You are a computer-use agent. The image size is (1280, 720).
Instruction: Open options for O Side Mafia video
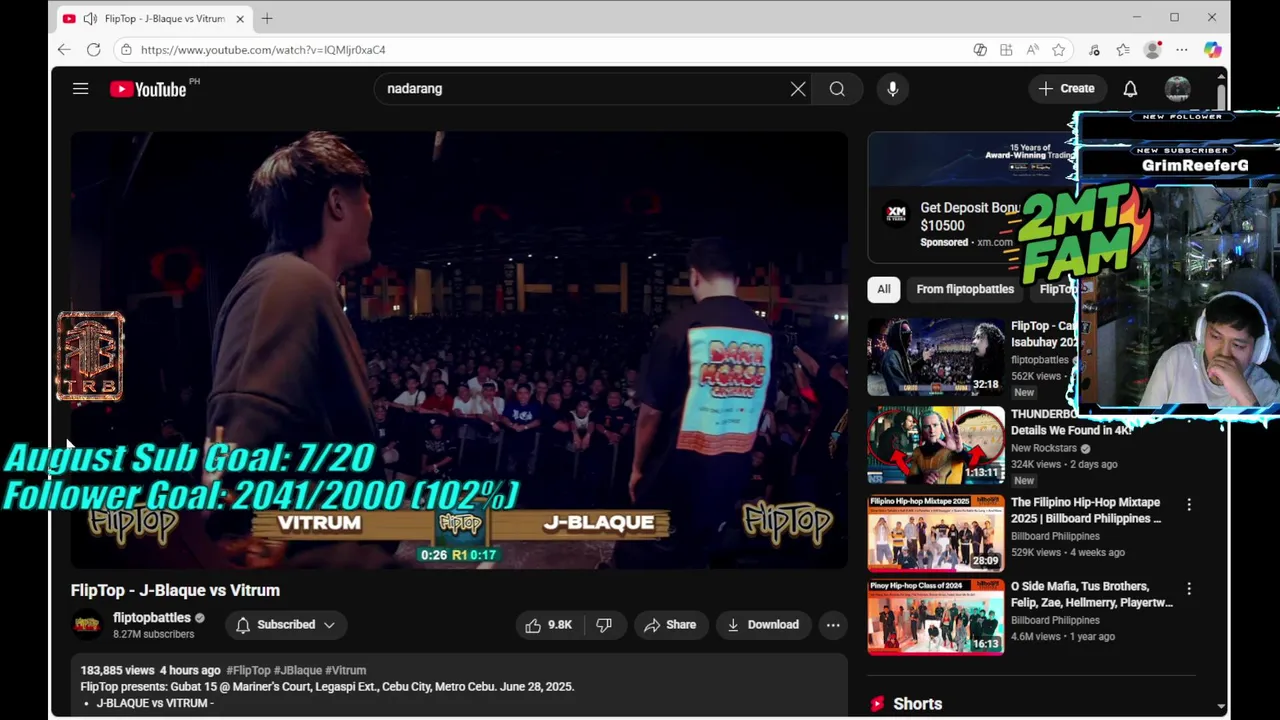click(1189, 589)
